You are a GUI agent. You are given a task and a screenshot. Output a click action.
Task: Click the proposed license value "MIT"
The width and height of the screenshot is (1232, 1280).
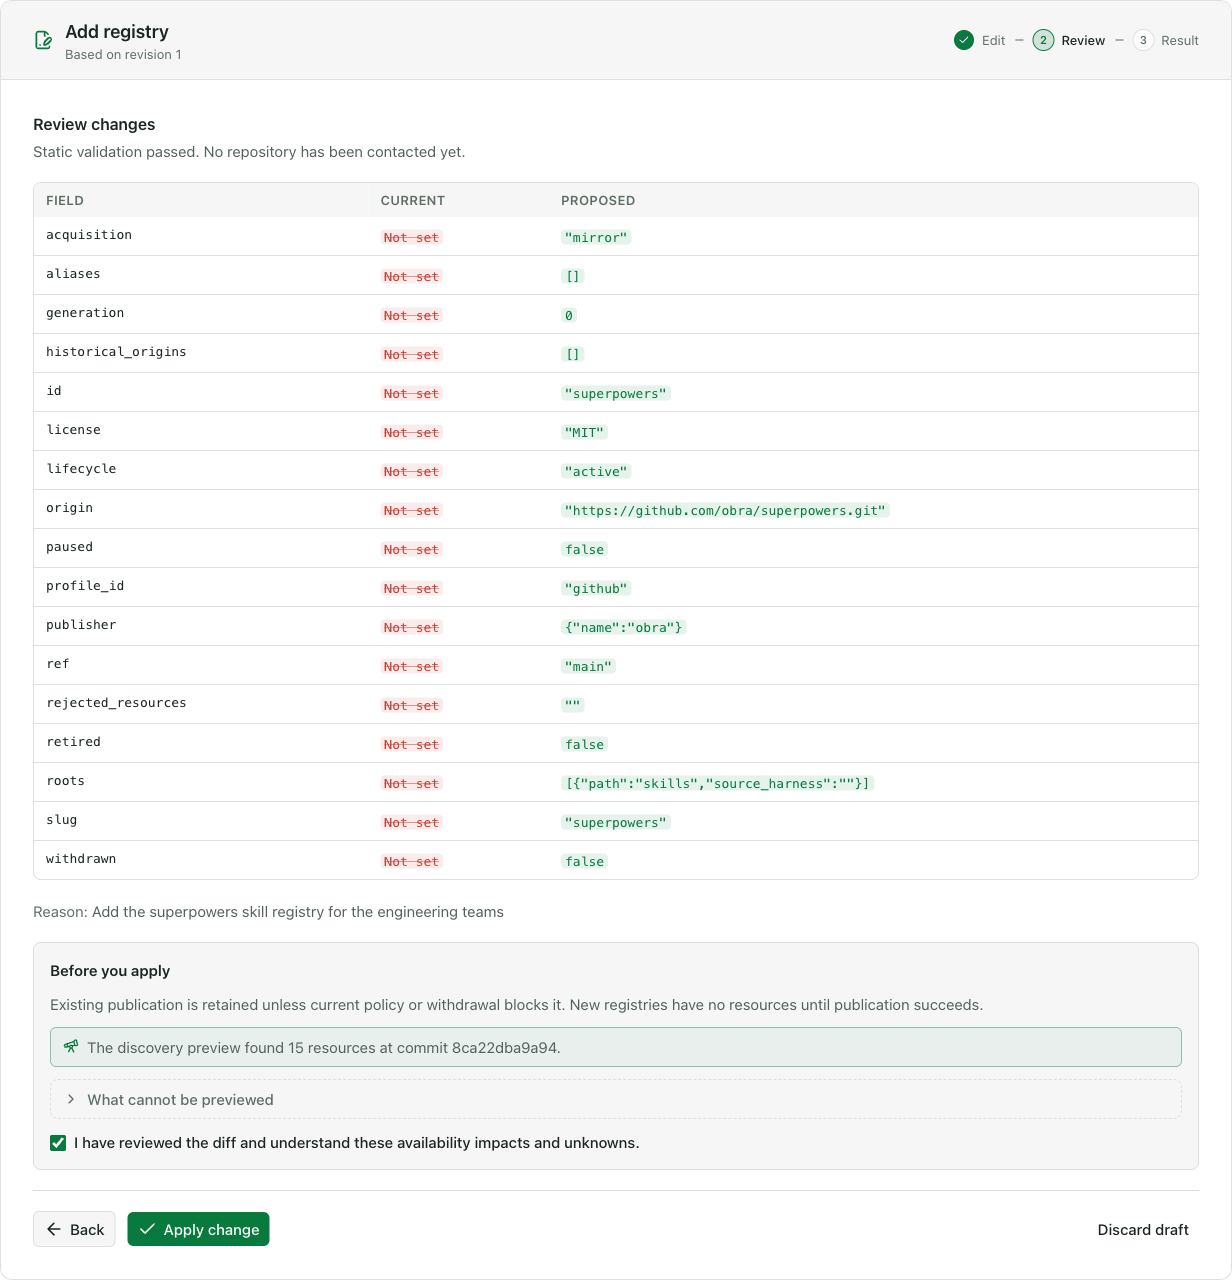click(x=584, y=432)
